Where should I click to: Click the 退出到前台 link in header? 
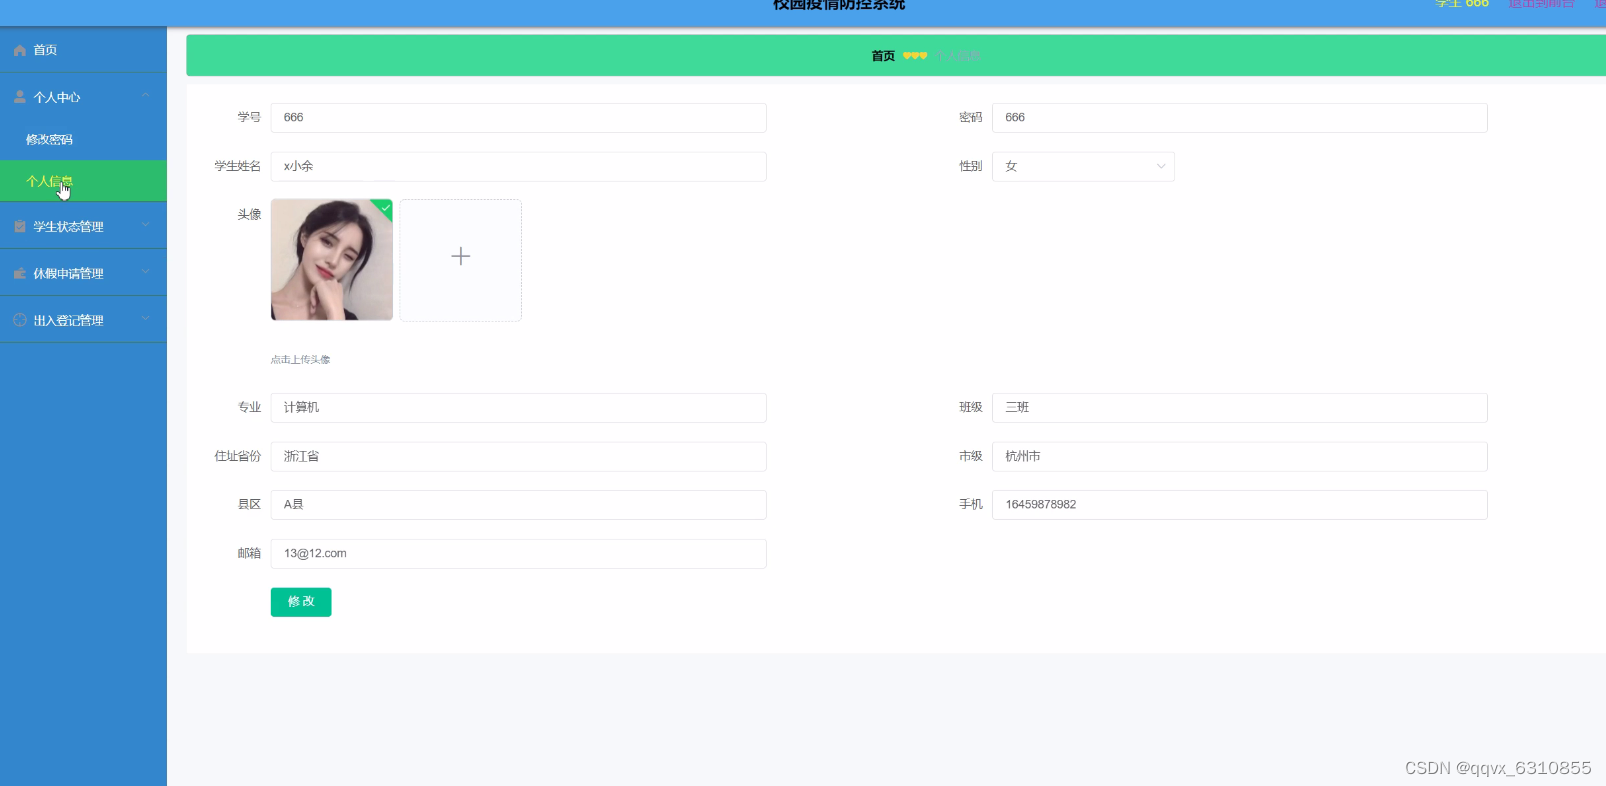[x=1541, y=4]
